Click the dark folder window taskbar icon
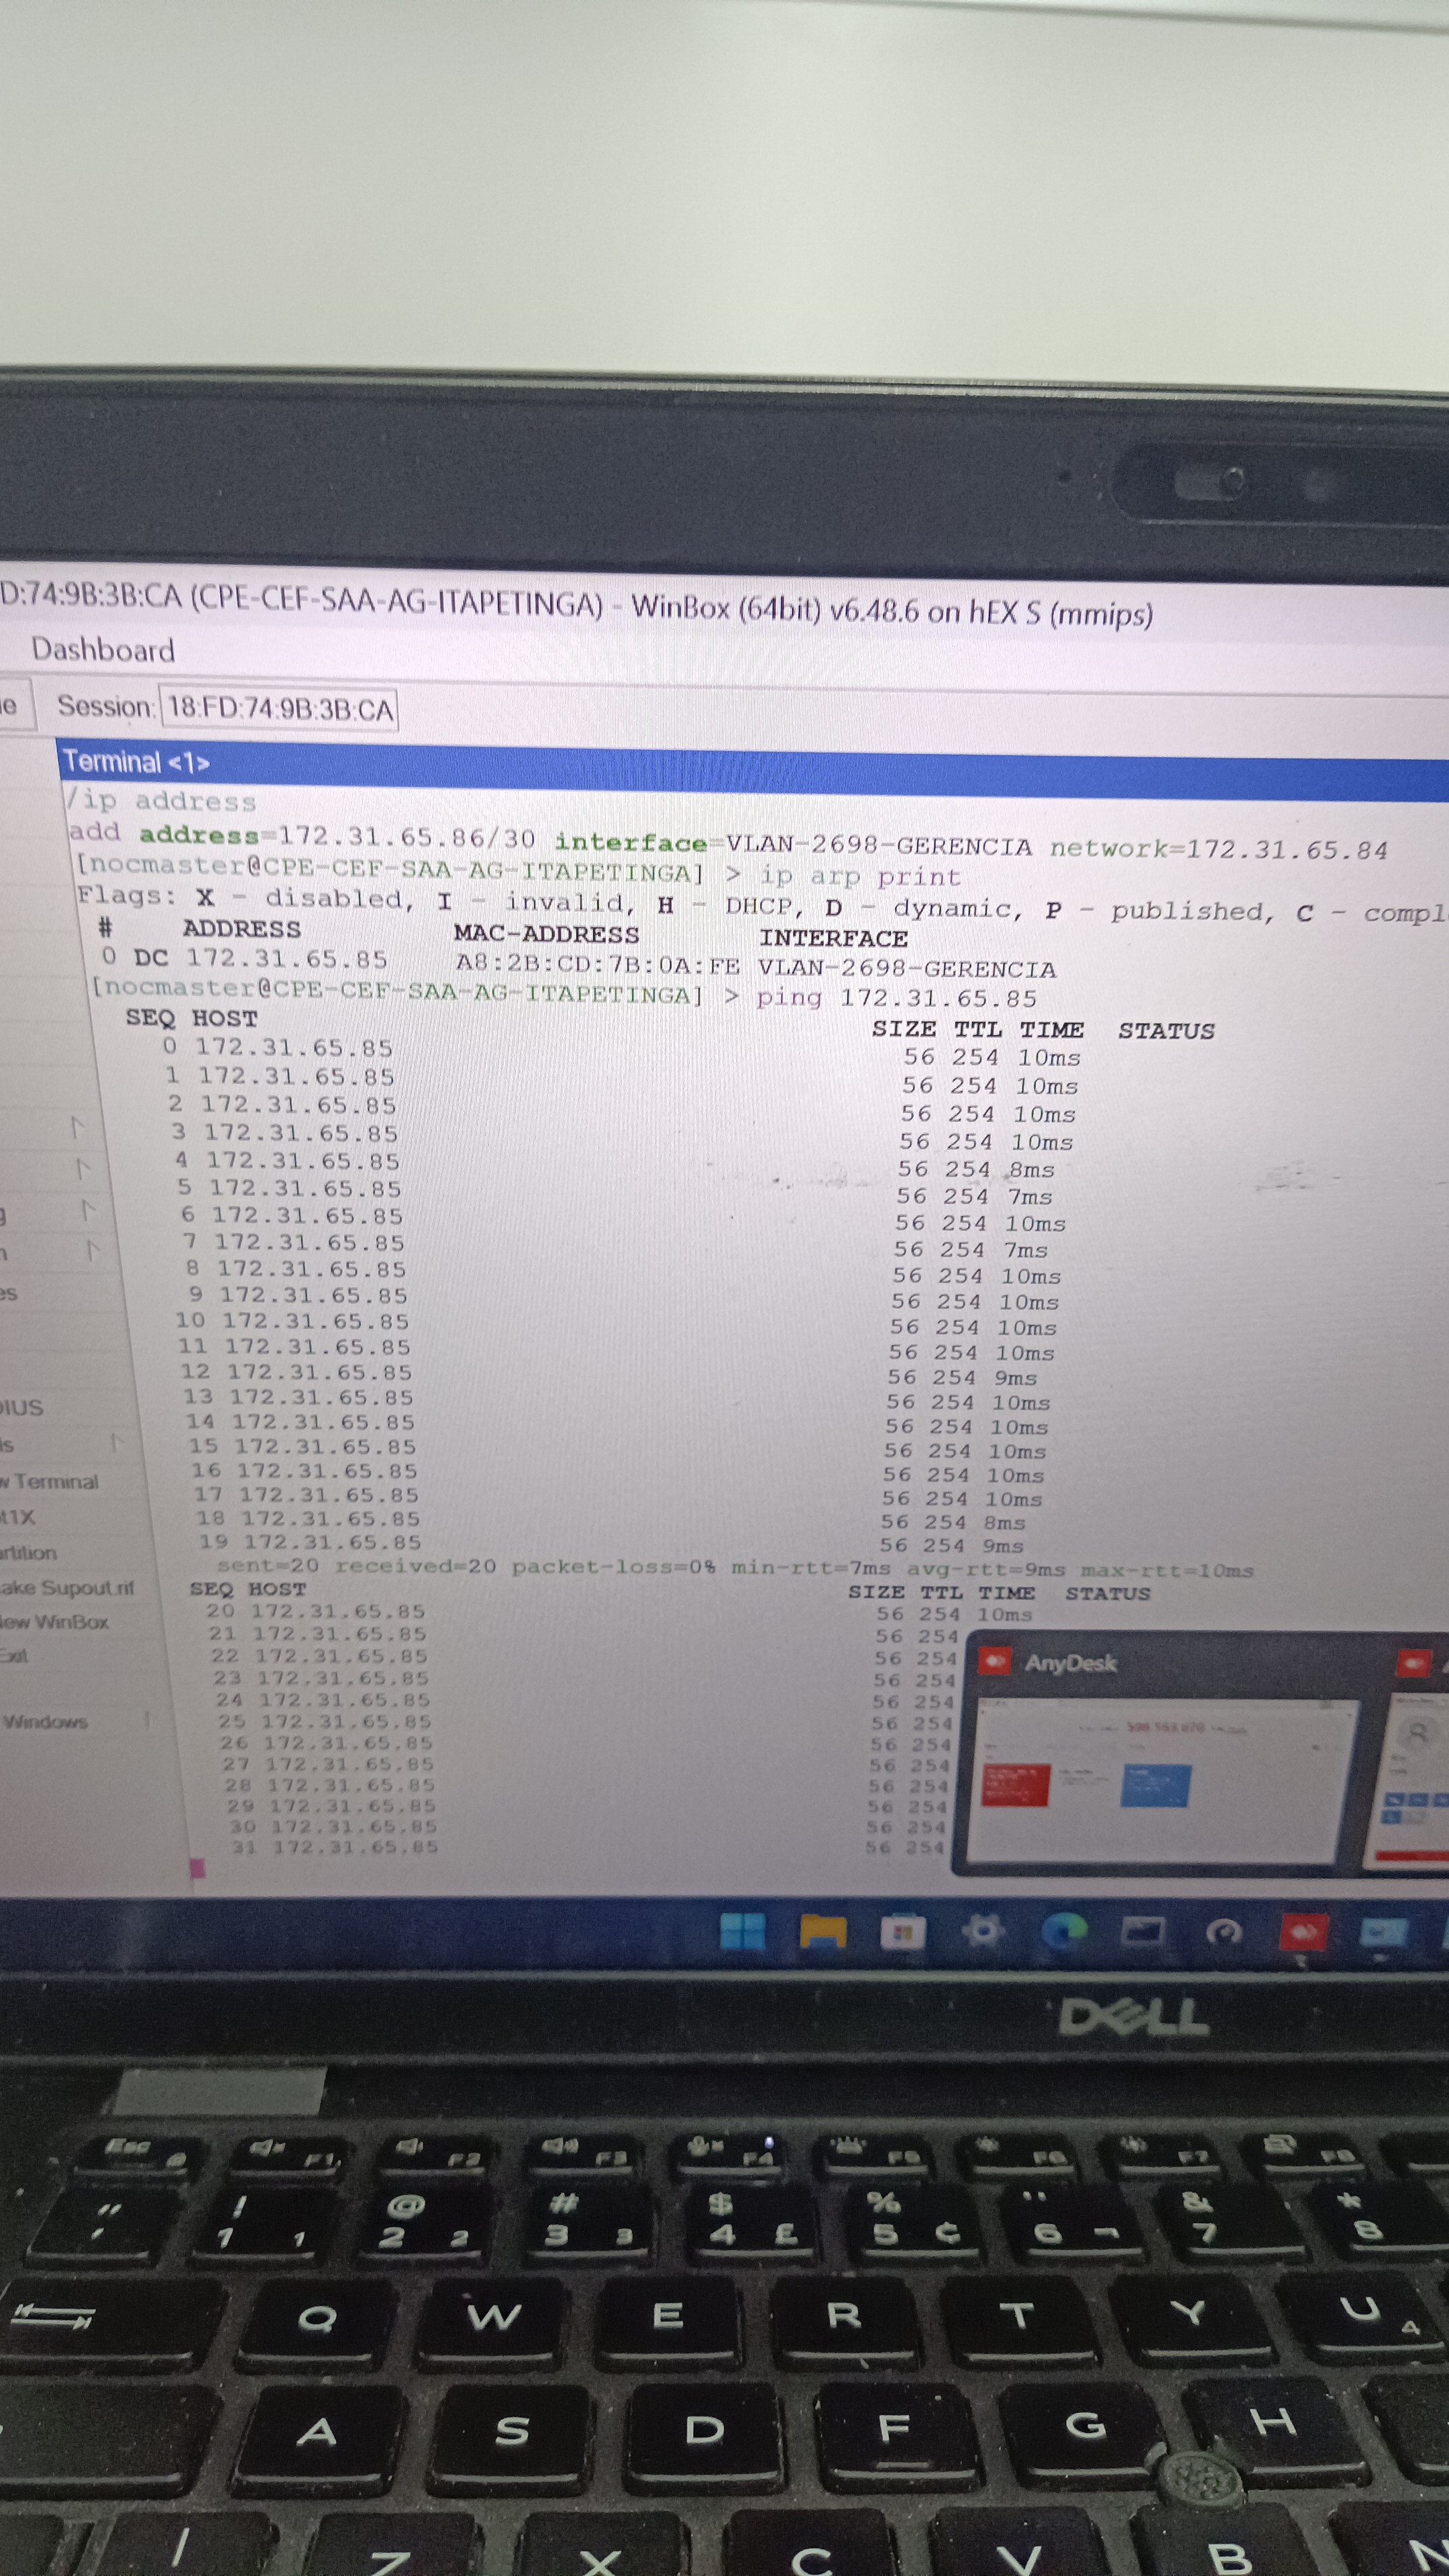This screenshot has width=1449, height=2576. pyautogui.click(x=1143, y=1931)
